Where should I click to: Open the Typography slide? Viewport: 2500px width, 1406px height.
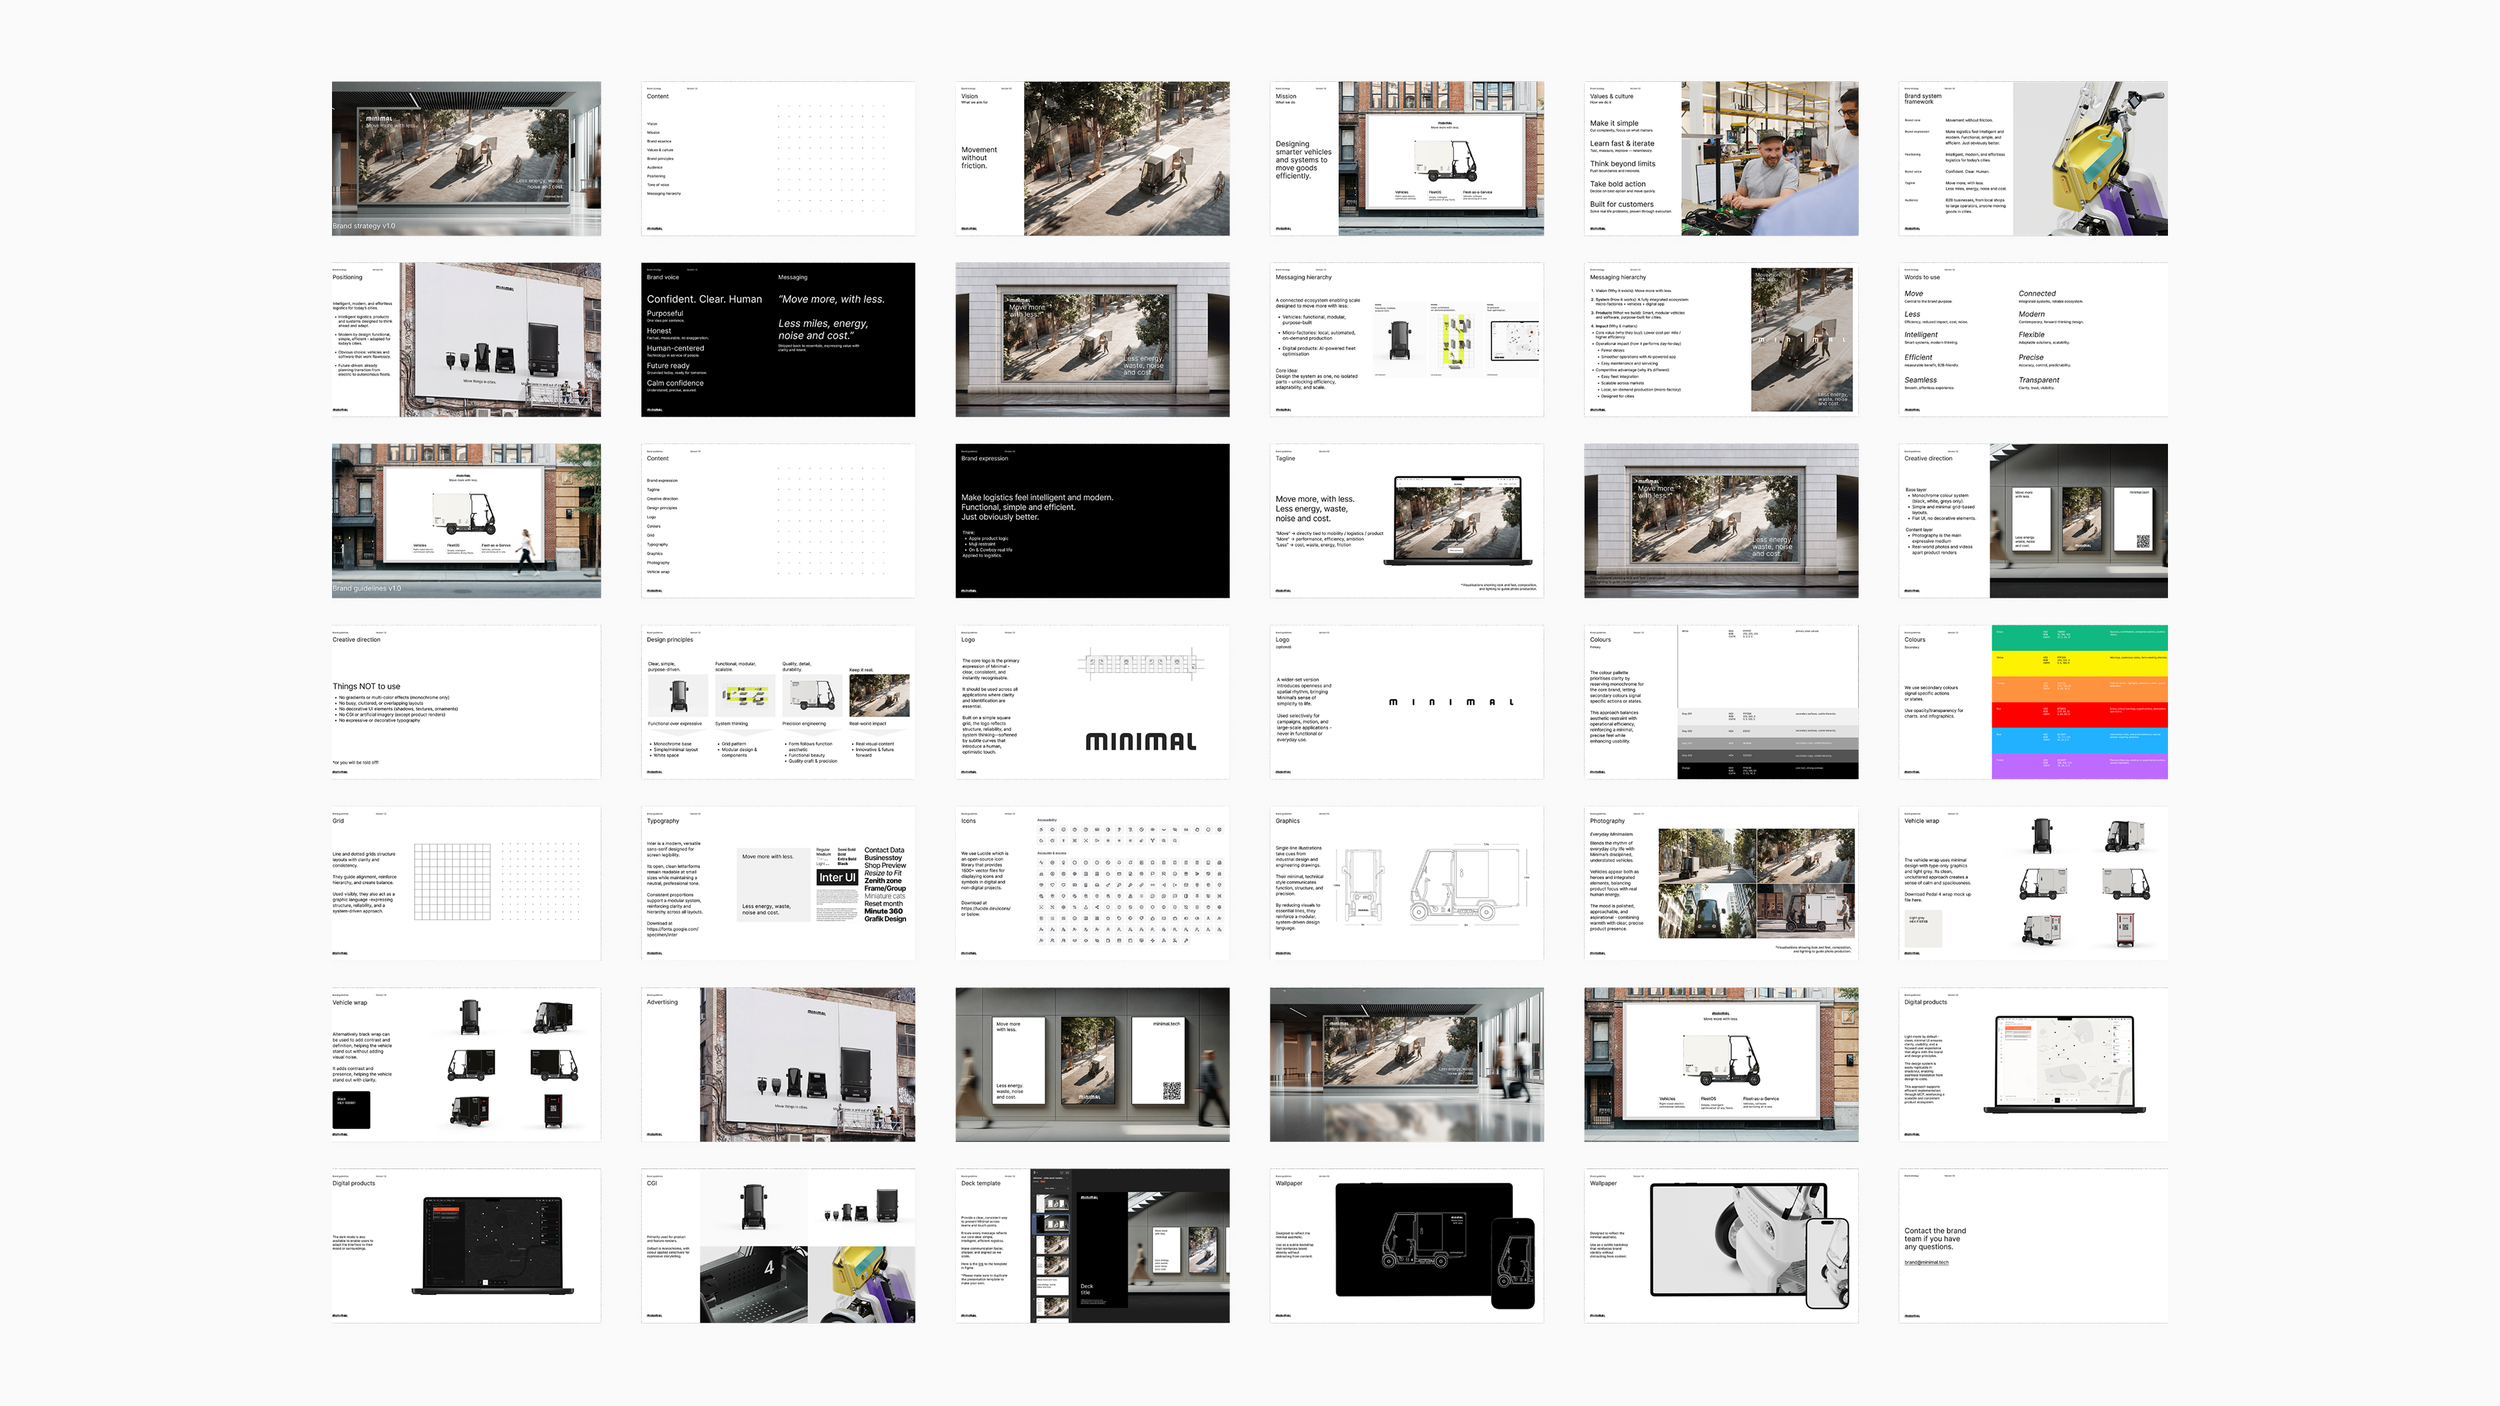778,883
